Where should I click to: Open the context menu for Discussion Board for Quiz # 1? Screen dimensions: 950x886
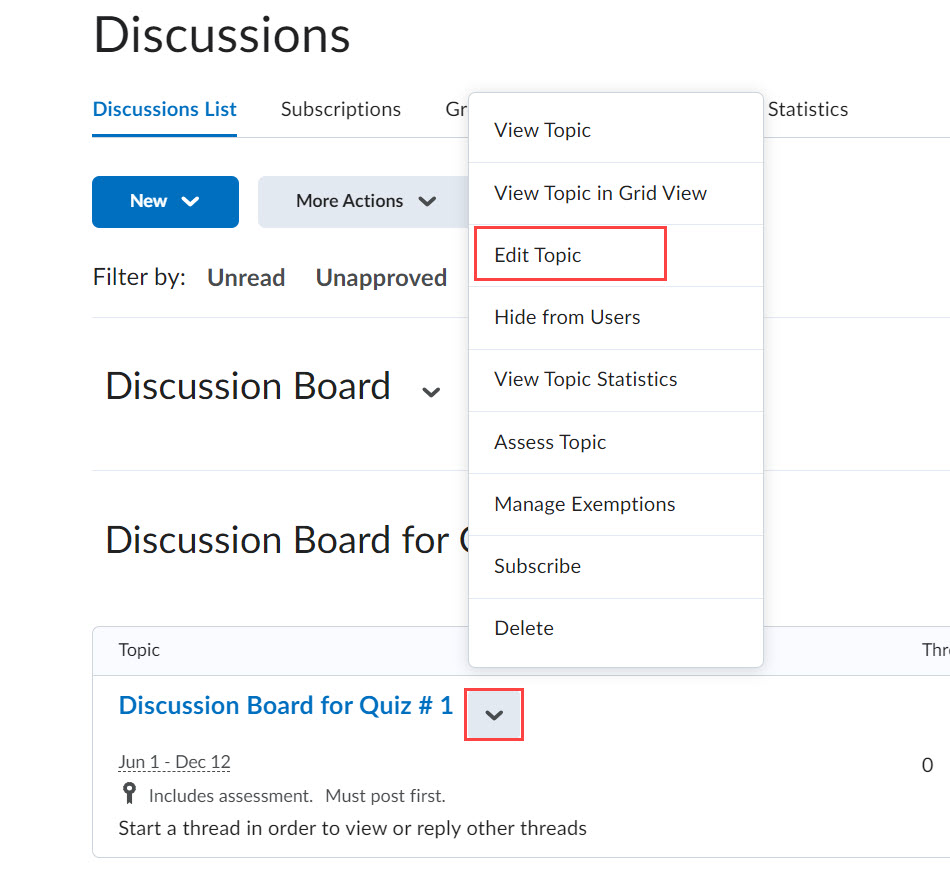point(493,711)
